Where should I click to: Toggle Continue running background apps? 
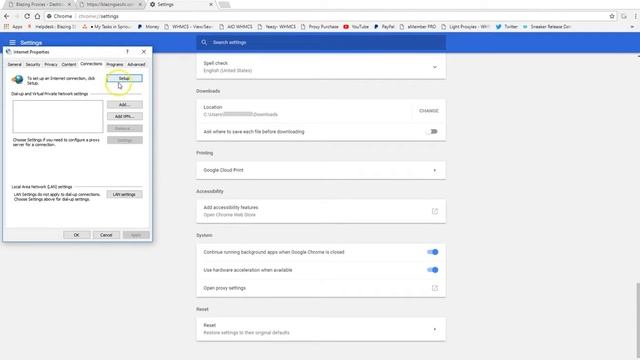[432, 252]
